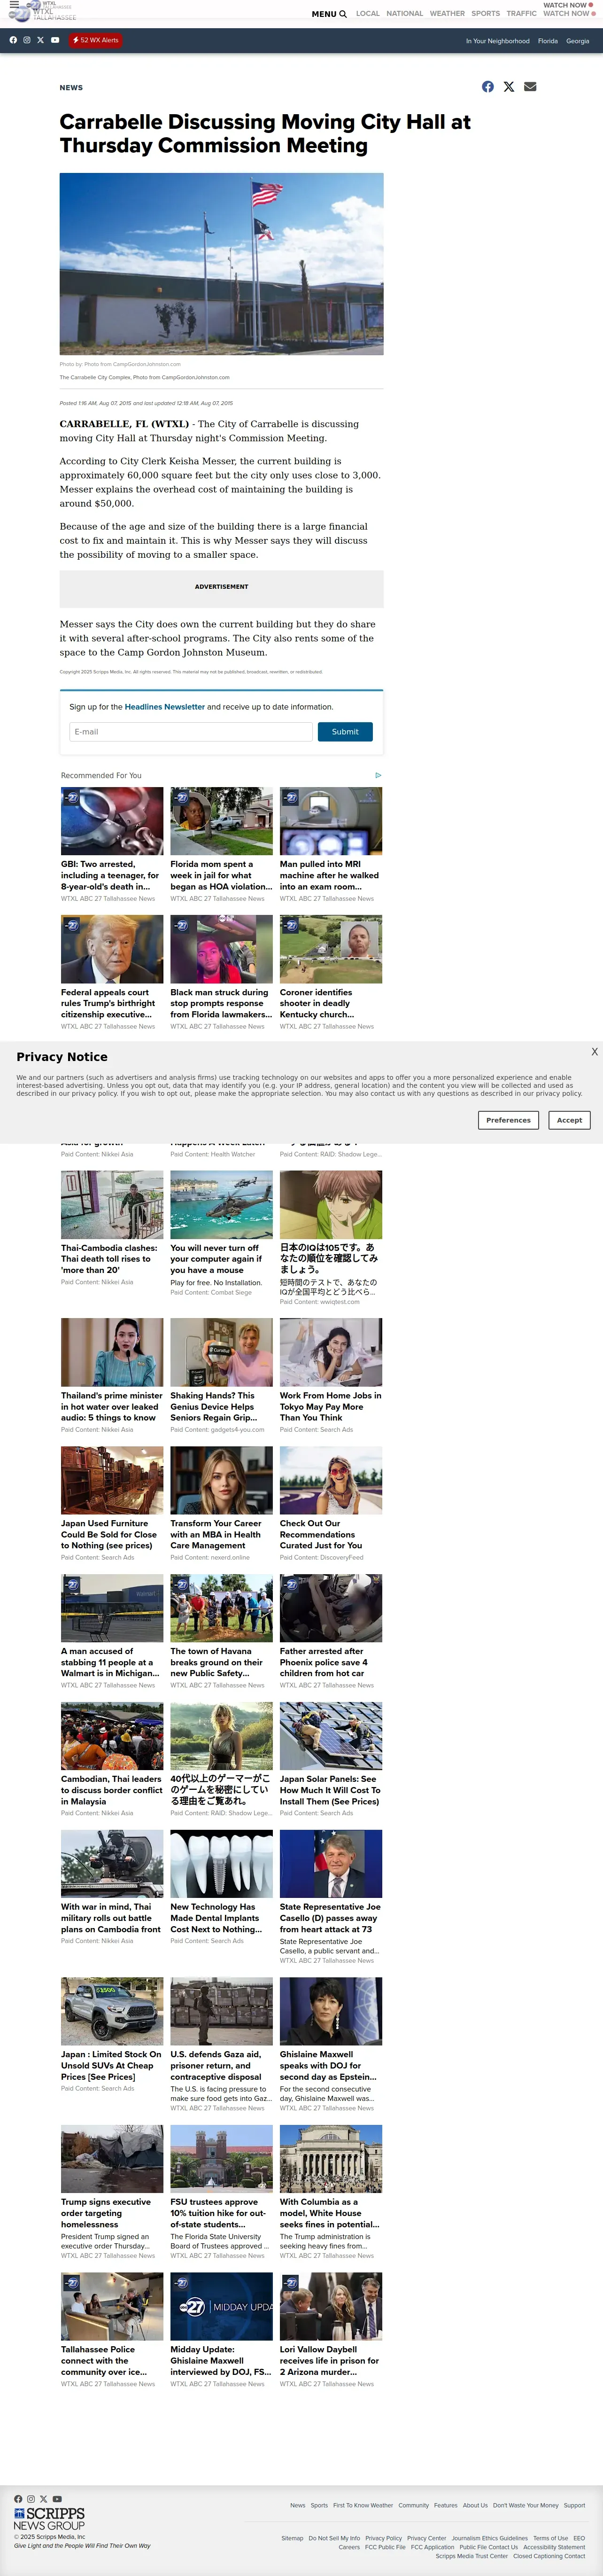Viewport: 603px width, 2576px height.
Task: Share article by email
Action: pos(530,87)
